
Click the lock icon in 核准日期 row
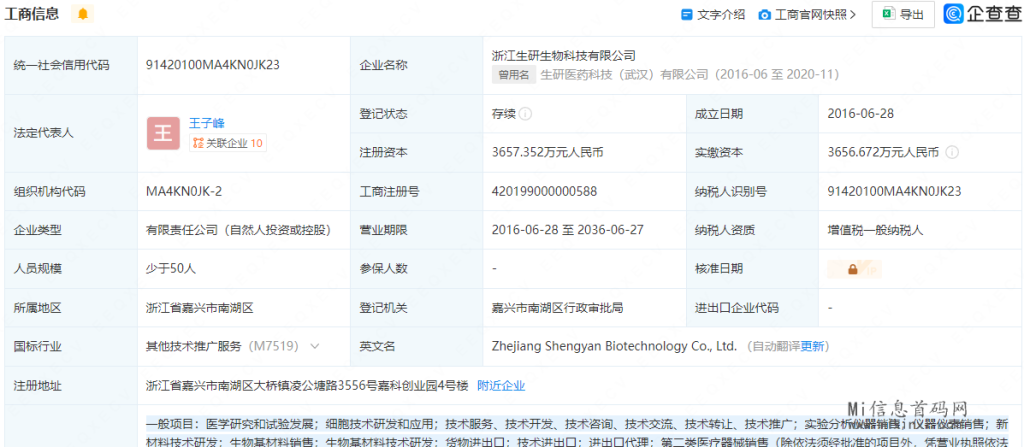(853, 269)
